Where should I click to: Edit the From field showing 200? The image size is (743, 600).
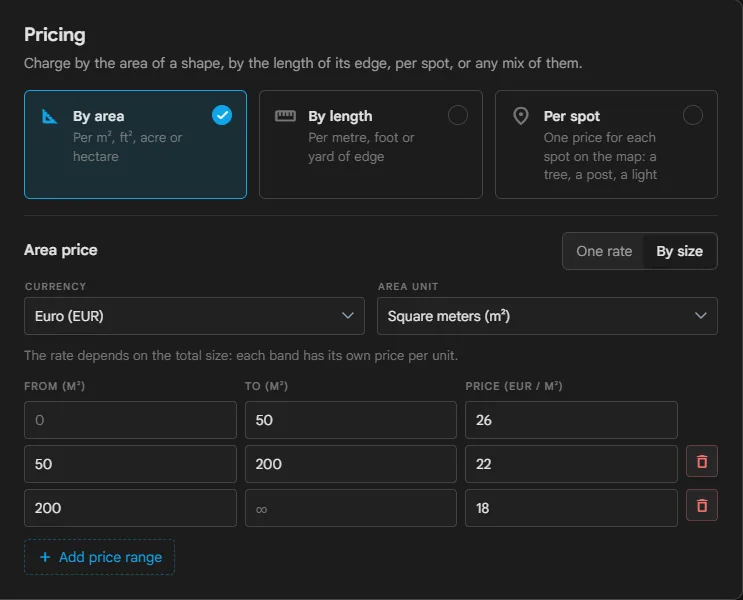pyautogui.click(x=130, y=508)
